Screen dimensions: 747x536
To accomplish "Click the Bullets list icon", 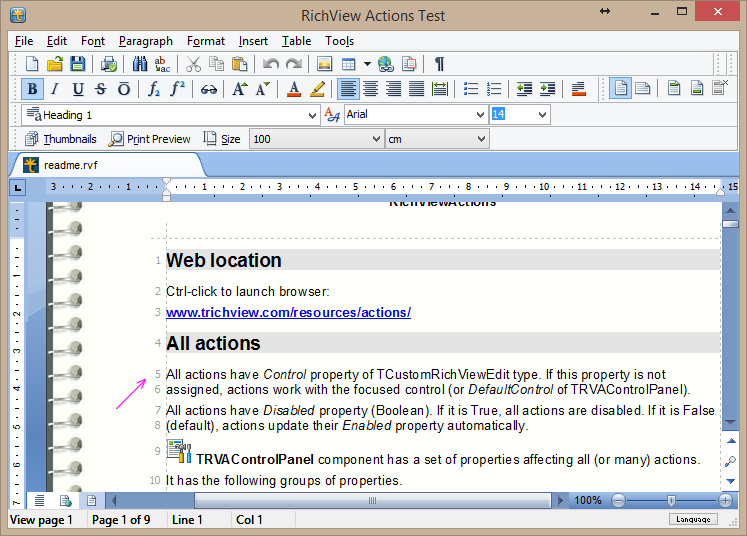I will pos(471,89).
